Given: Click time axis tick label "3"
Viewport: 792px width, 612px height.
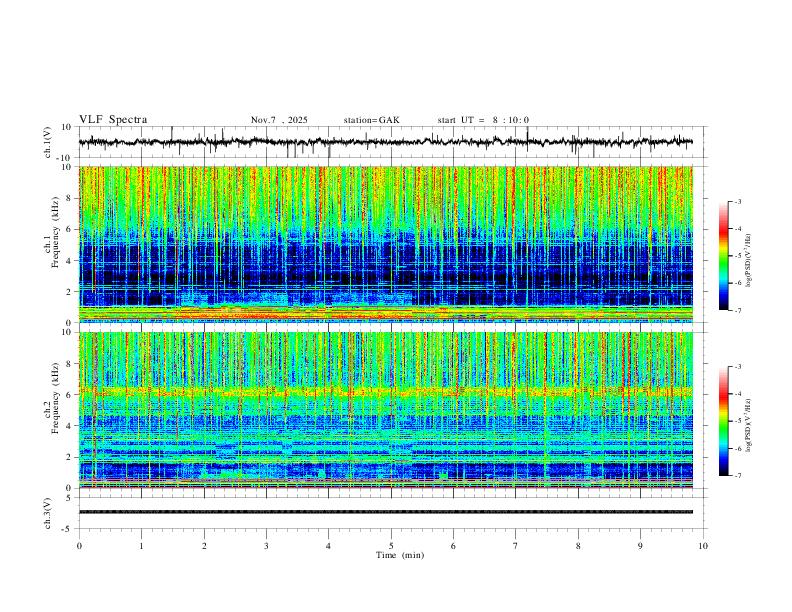Looking at the screenshot, I should coord(266,546).
